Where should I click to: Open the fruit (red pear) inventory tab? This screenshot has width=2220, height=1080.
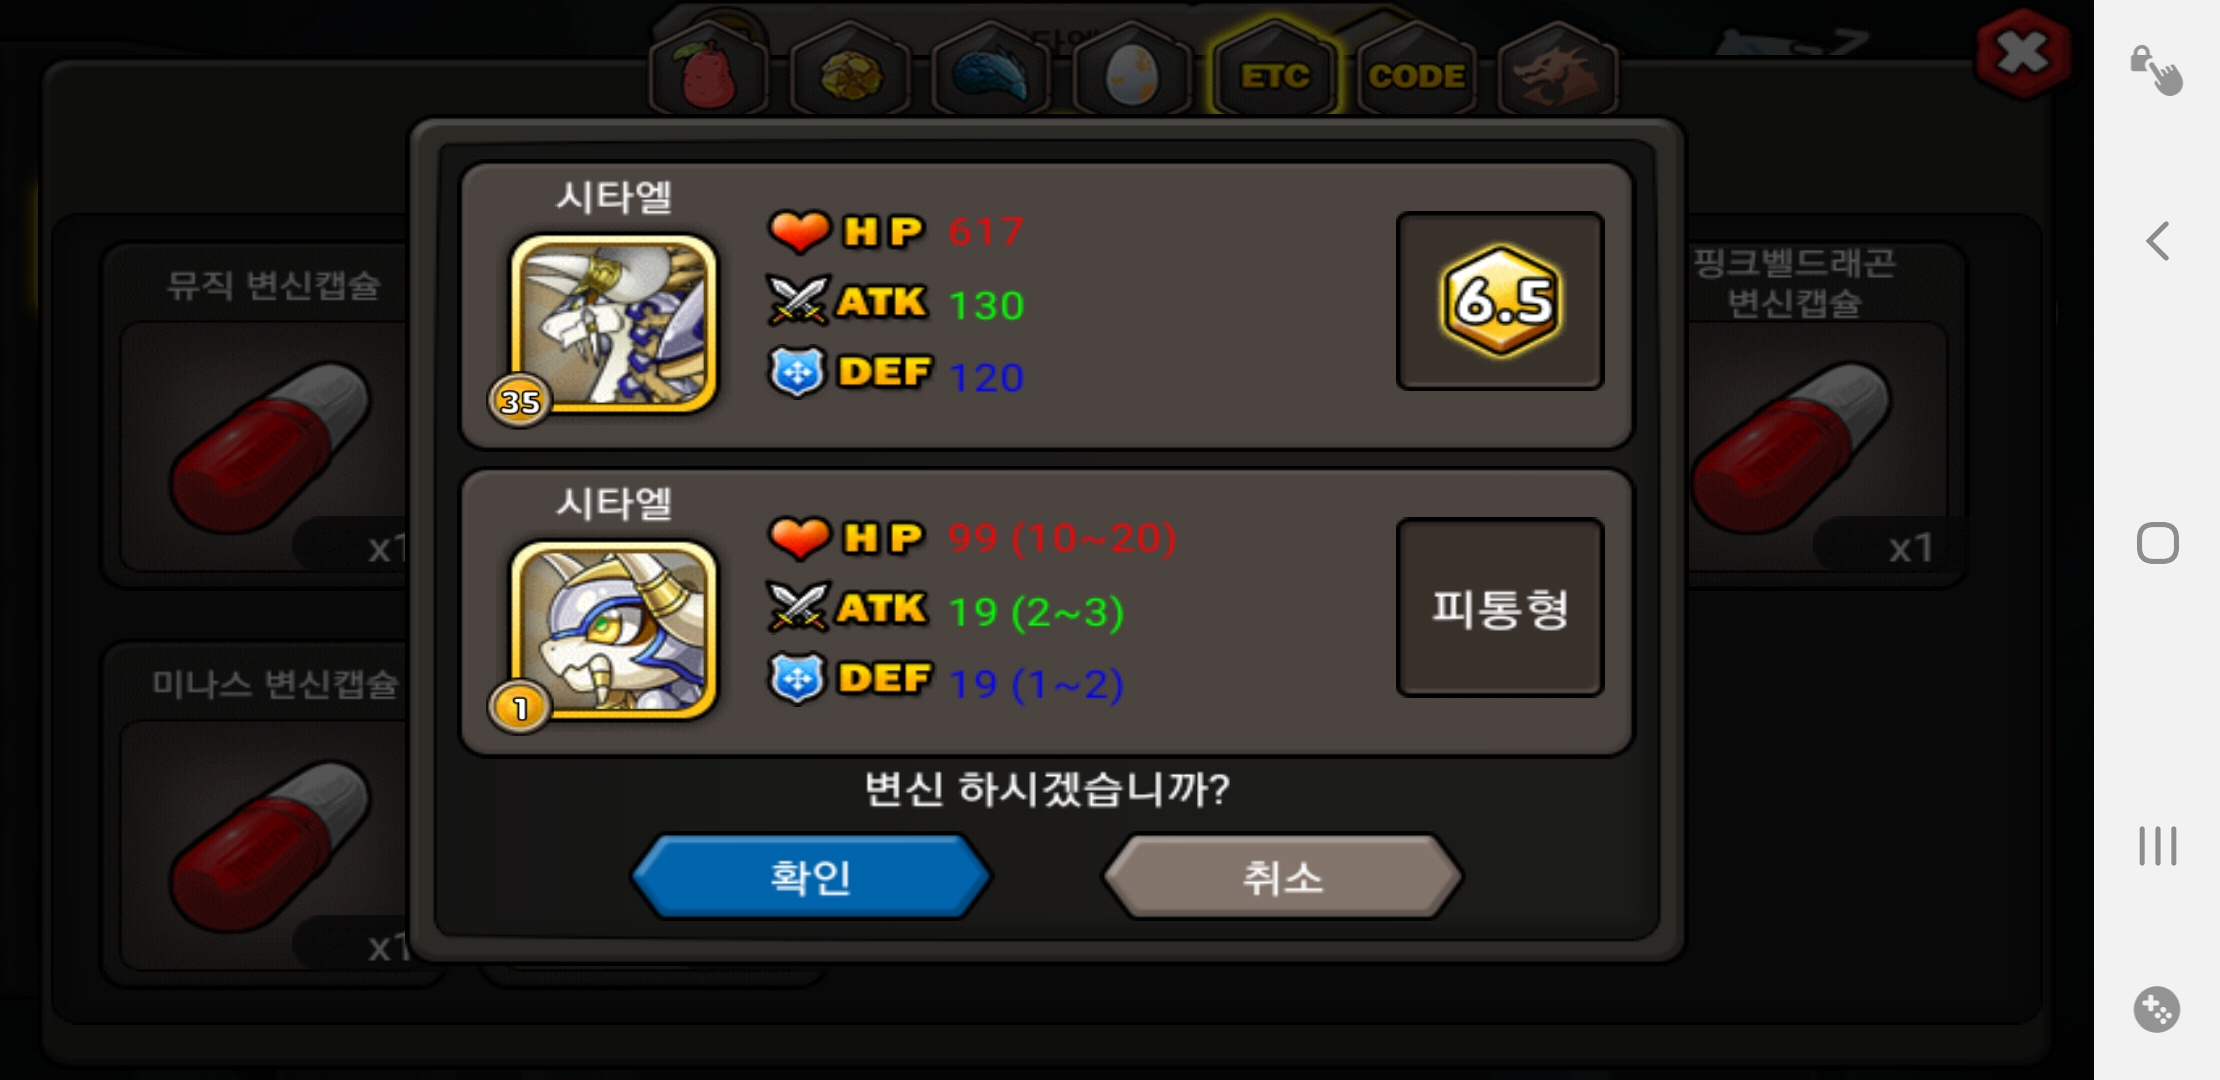(x=708, y=70)
